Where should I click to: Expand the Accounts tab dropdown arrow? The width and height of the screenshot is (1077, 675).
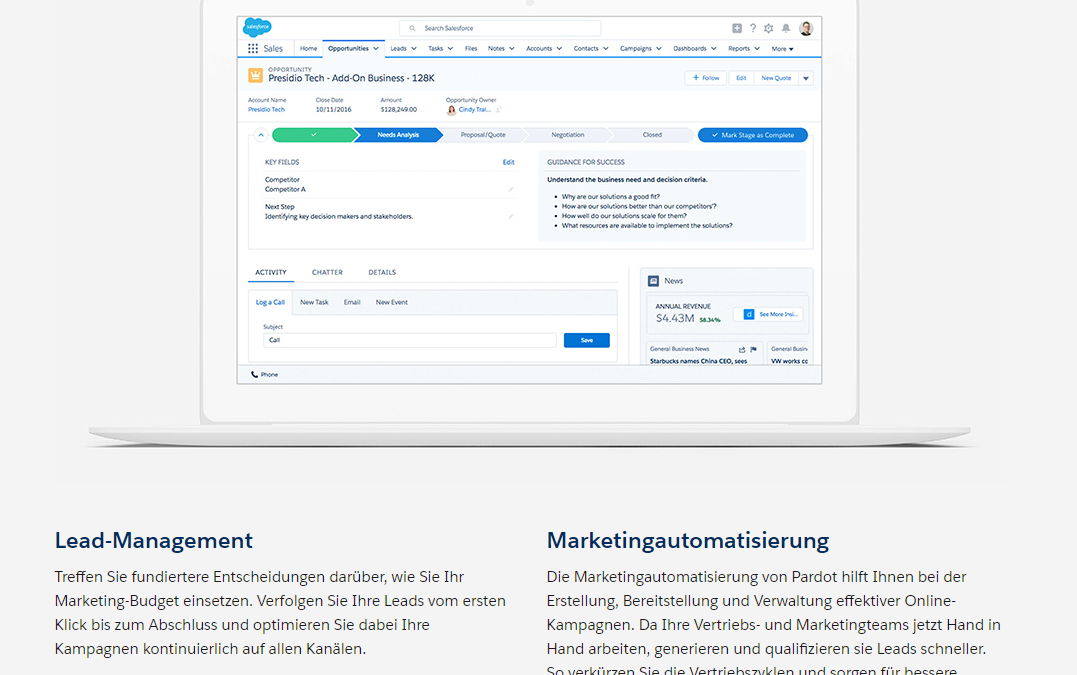(x=559, y=49)
